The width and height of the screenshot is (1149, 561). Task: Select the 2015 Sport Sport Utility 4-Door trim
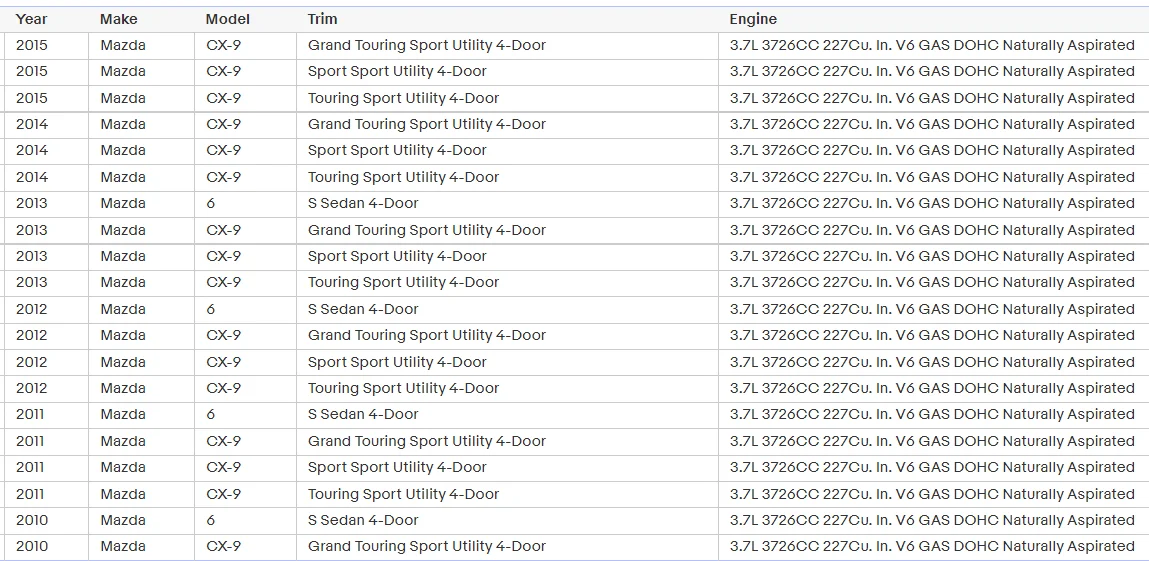(x=397, y=71)
